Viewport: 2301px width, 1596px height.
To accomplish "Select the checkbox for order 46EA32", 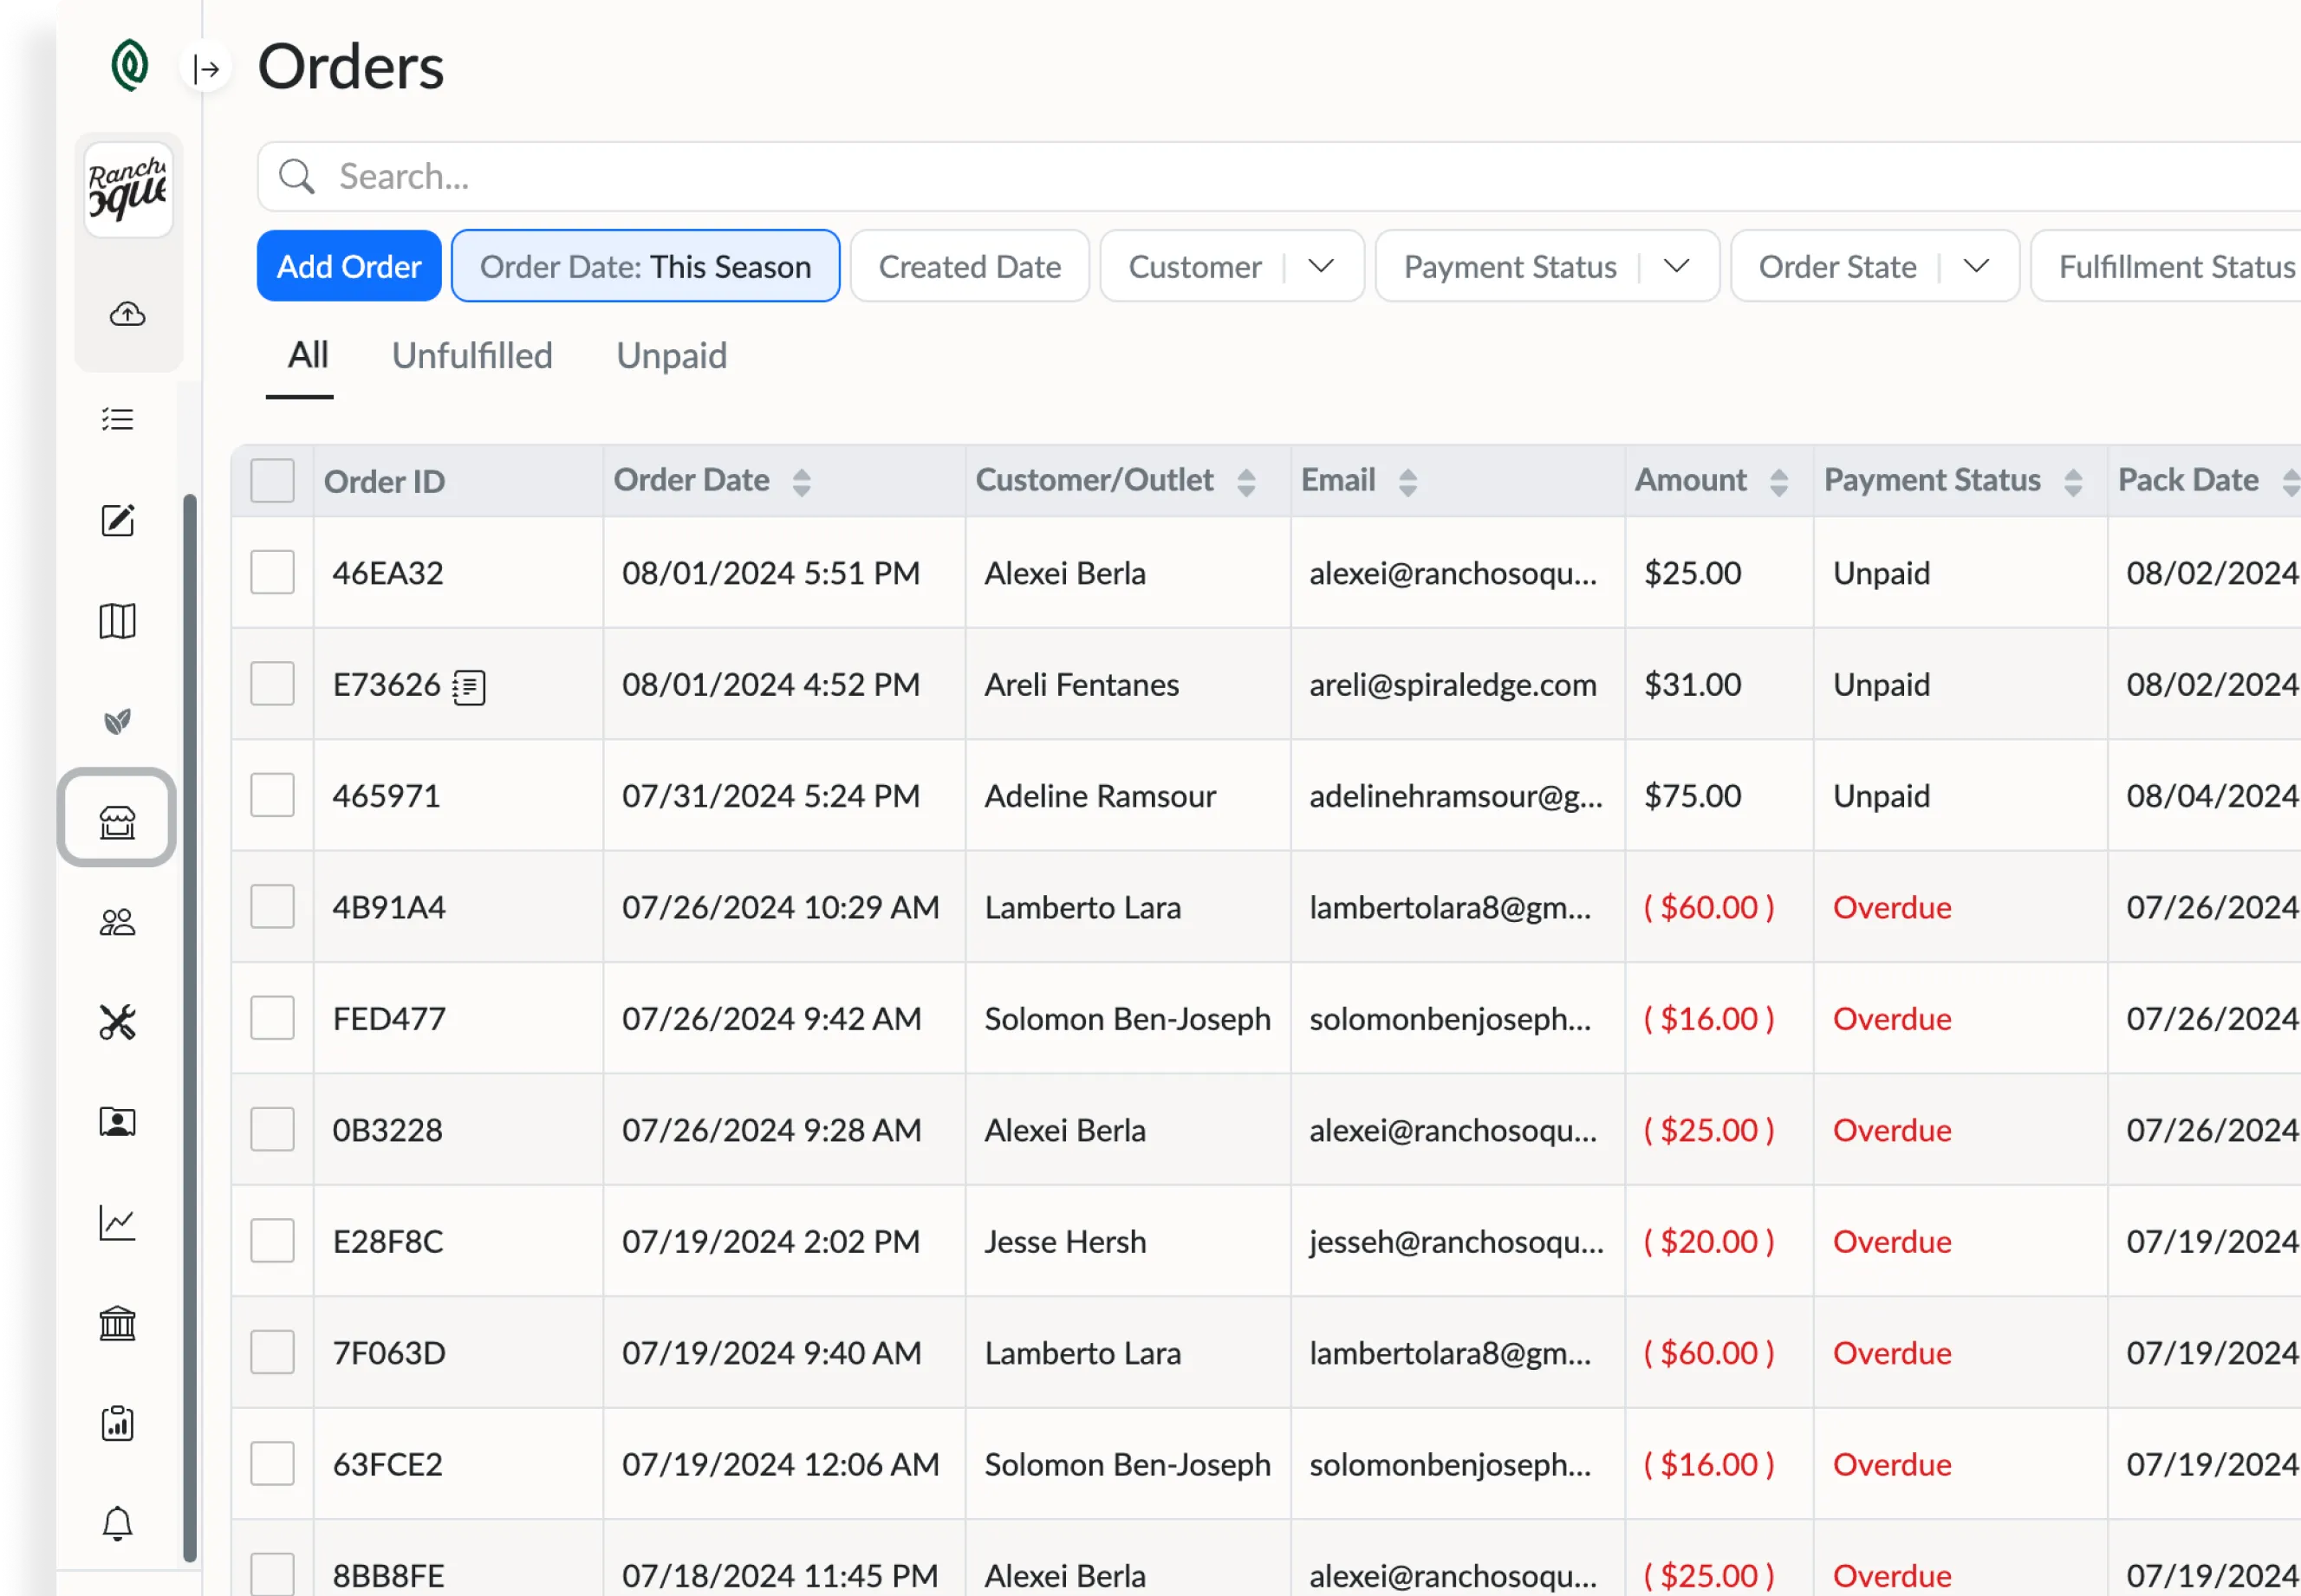I will click(272, 573).
